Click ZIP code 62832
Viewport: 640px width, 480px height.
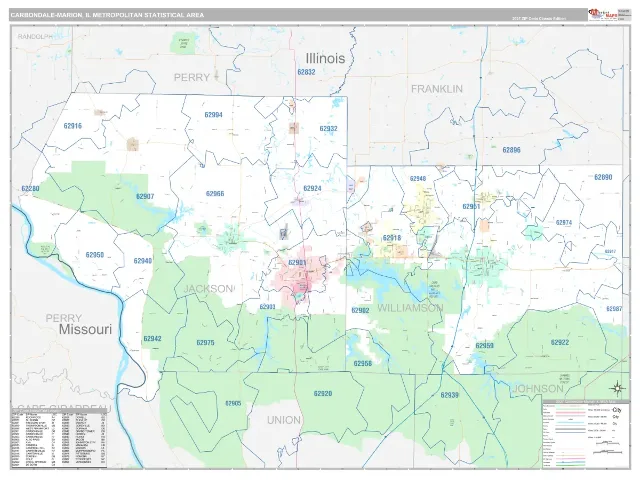click(306, 72)
